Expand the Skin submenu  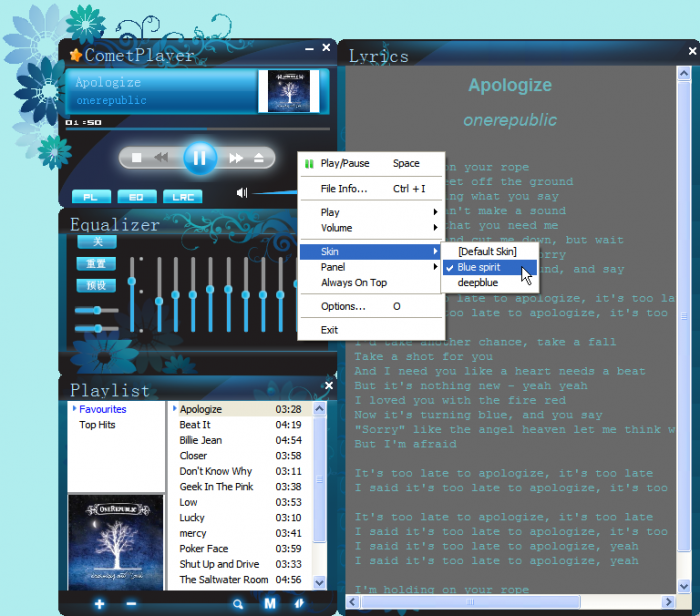click(x=370, y=252)
